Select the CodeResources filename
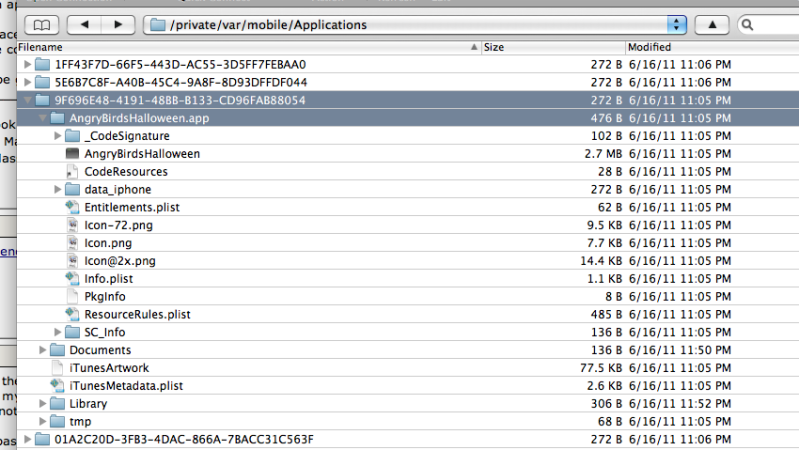The width and height of the screenshot is (799, 450). [x=126, y=172]
